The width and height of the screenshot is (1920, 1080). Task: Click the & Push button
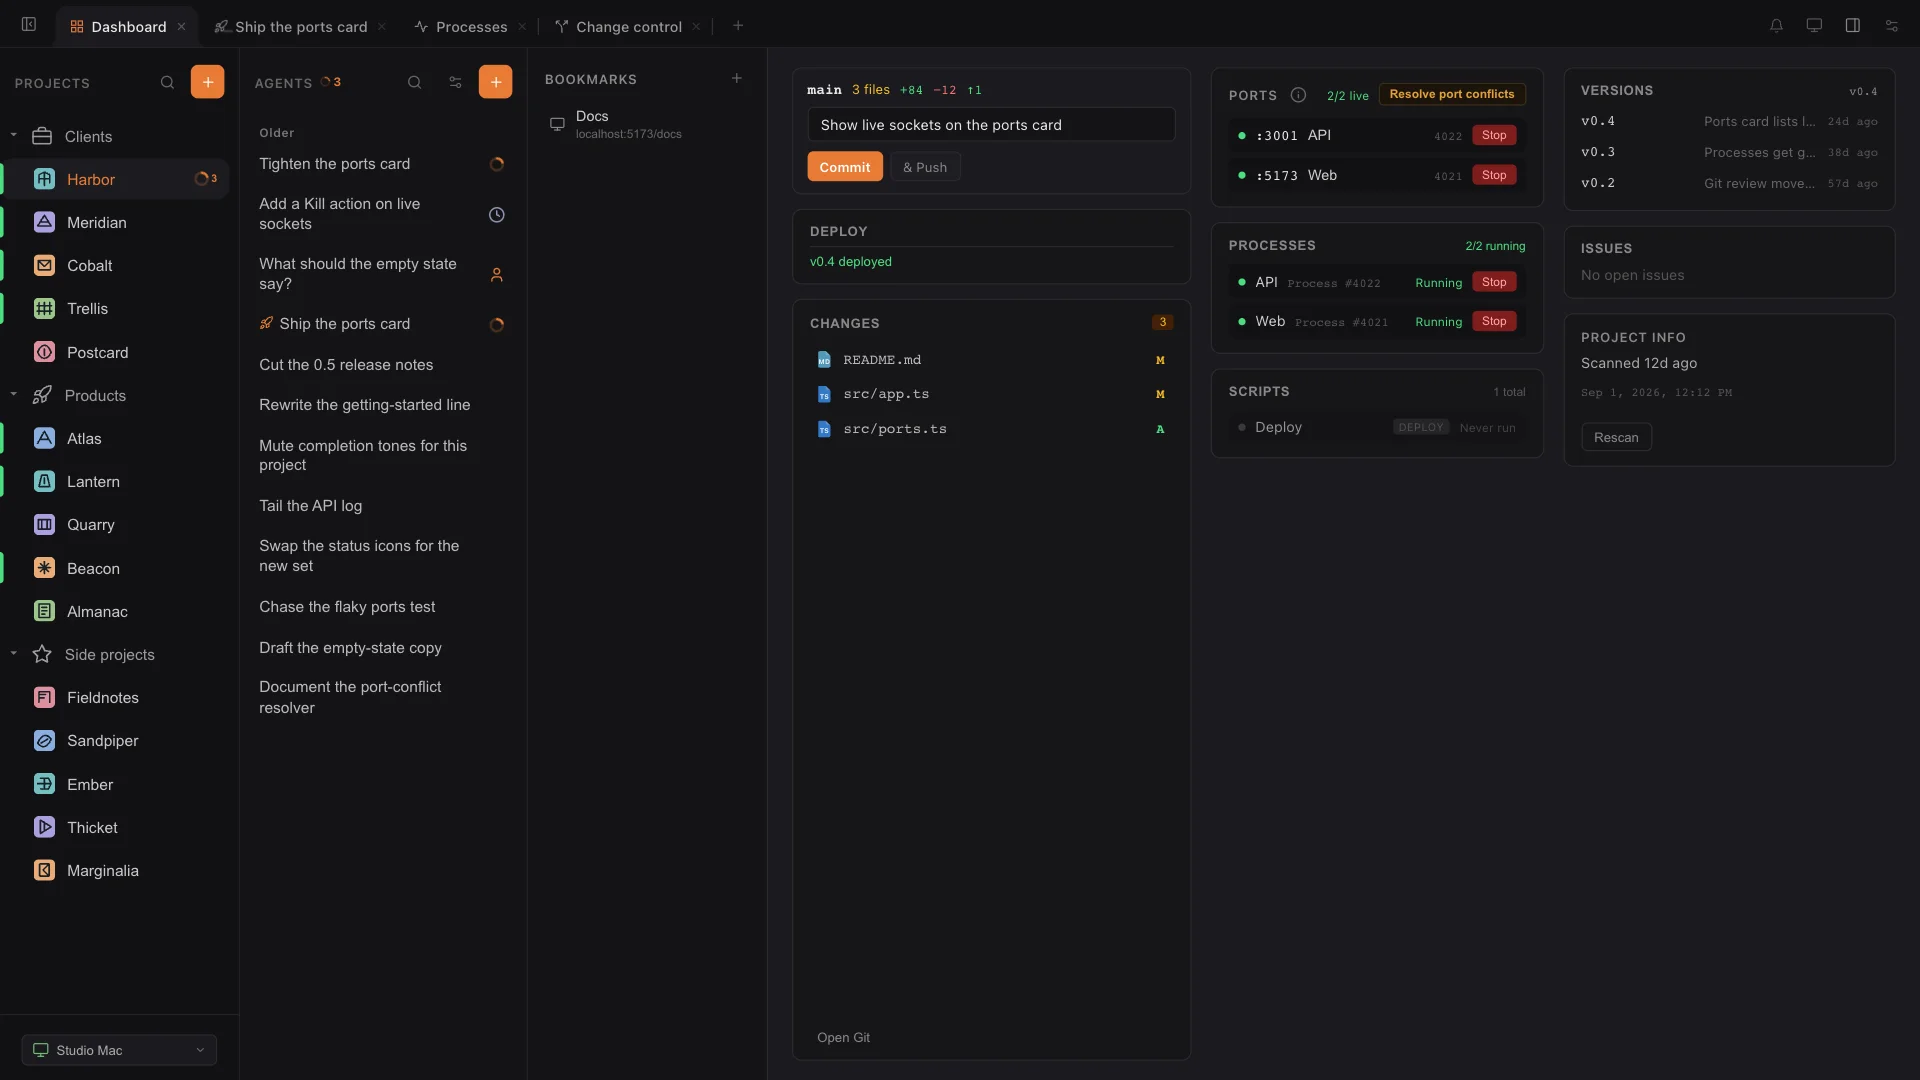click(925, 167)
